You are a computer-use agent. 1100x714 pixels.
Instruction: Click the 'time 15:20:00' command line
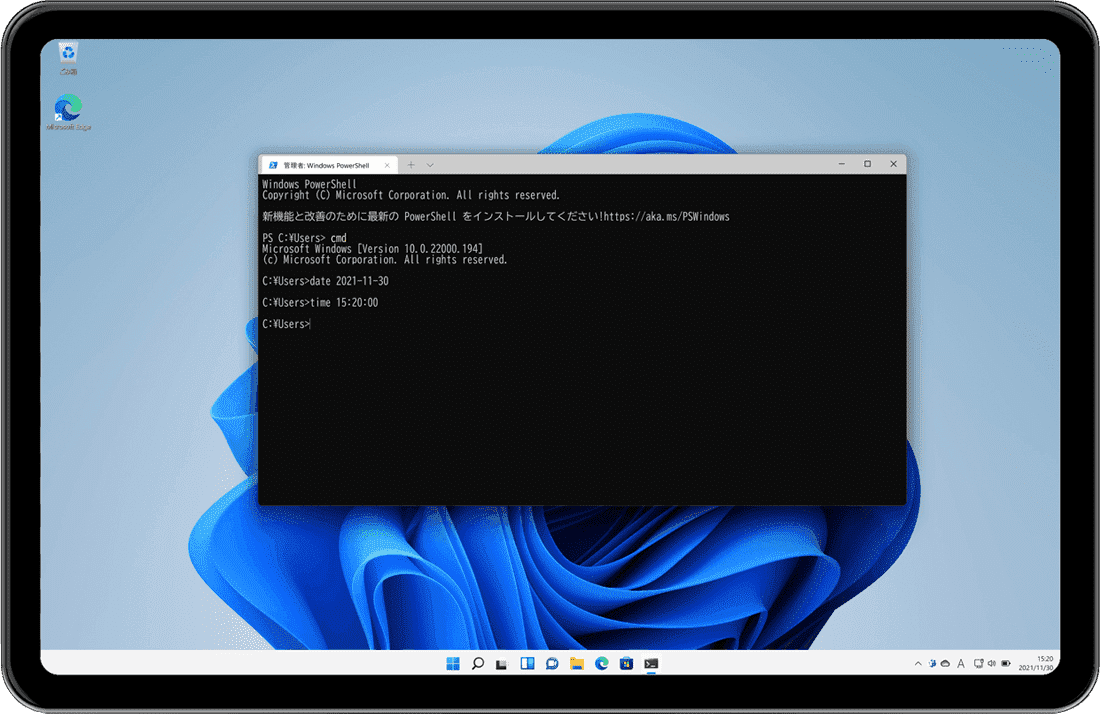[x=320, y=303]
